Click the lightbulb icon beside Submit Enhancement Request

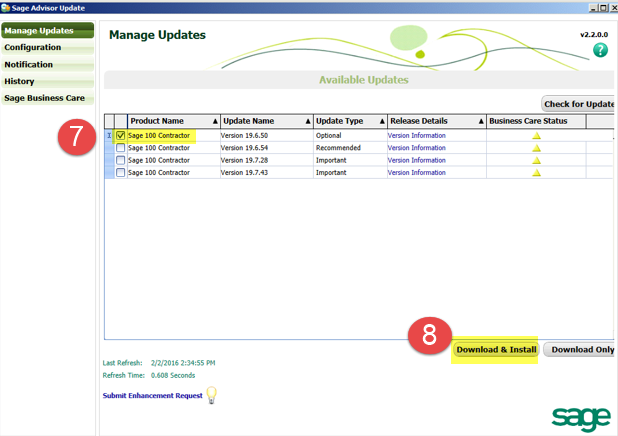point(212,395)
